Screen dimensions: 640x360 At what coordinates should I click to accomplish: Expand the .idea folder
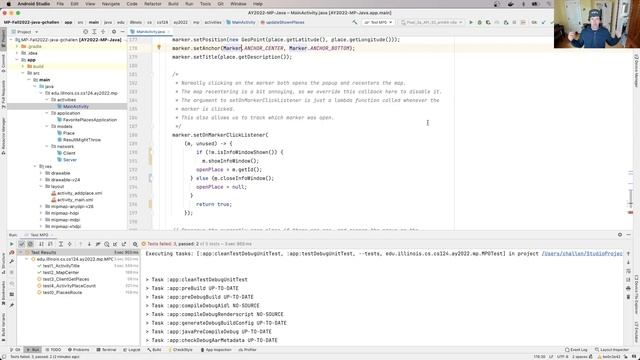coord(17,53)
